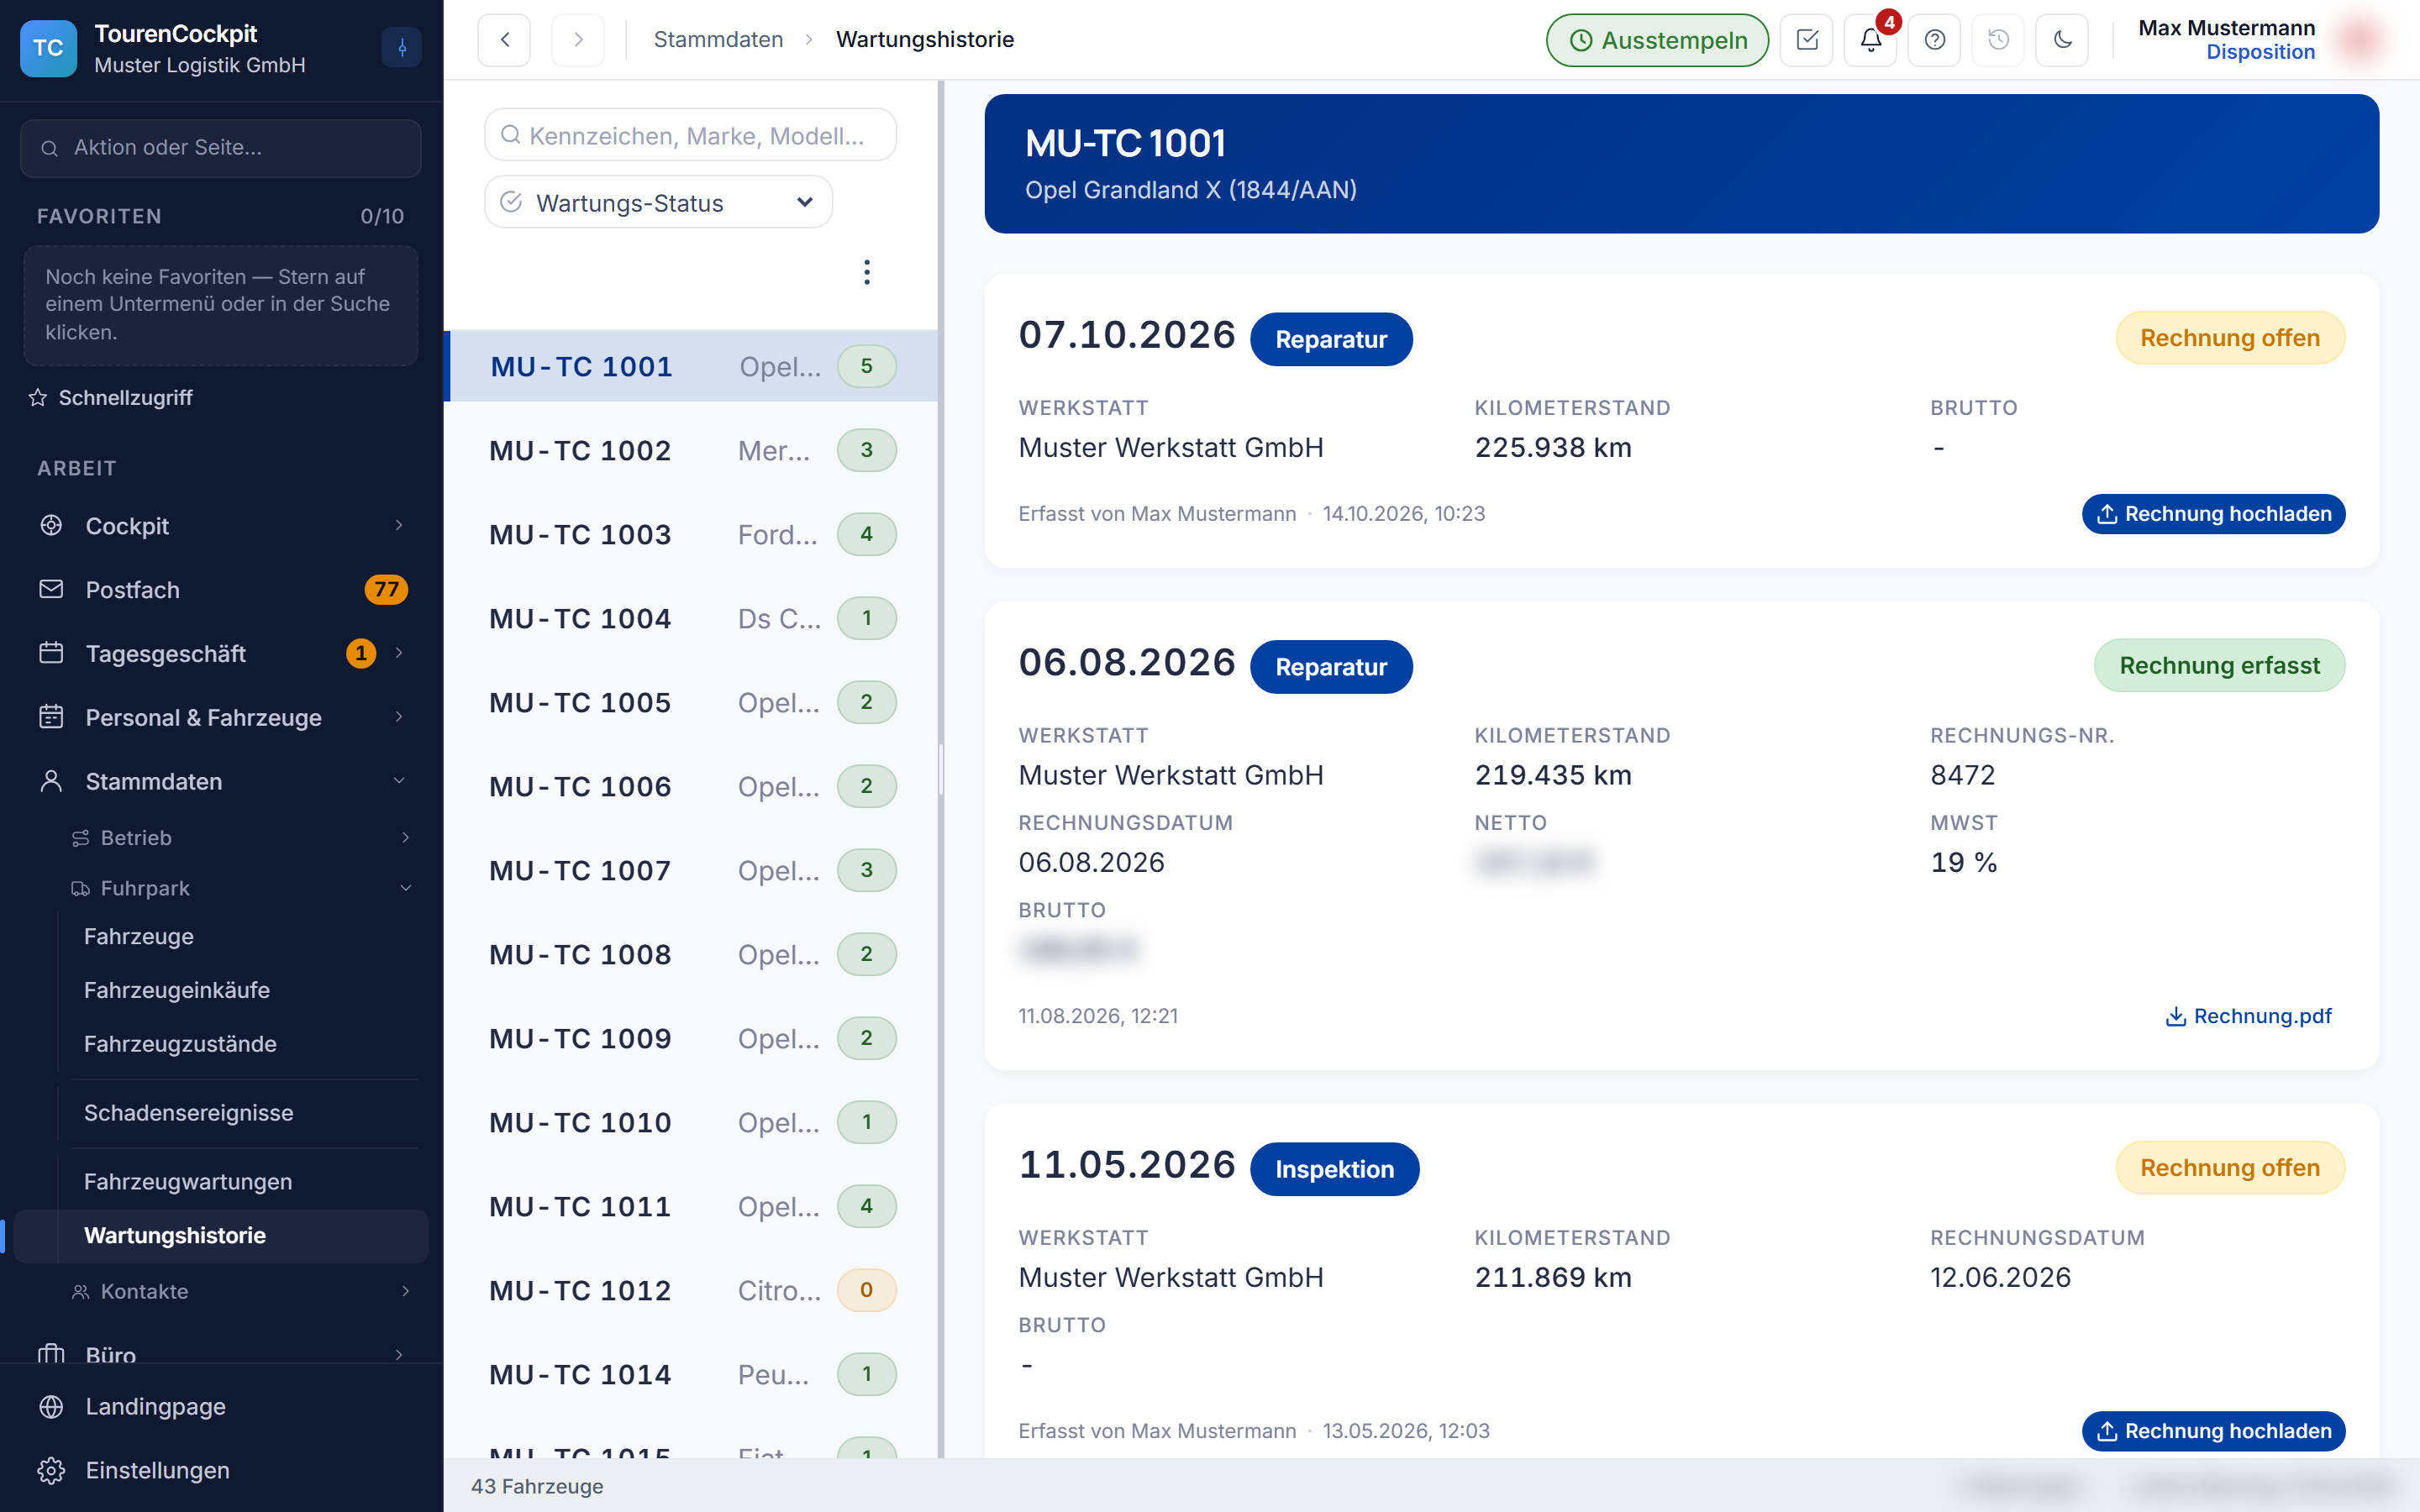This screenshot has width=2420, height=1512.
Task: Open the history clock icon
Action: coord(1999,40)
